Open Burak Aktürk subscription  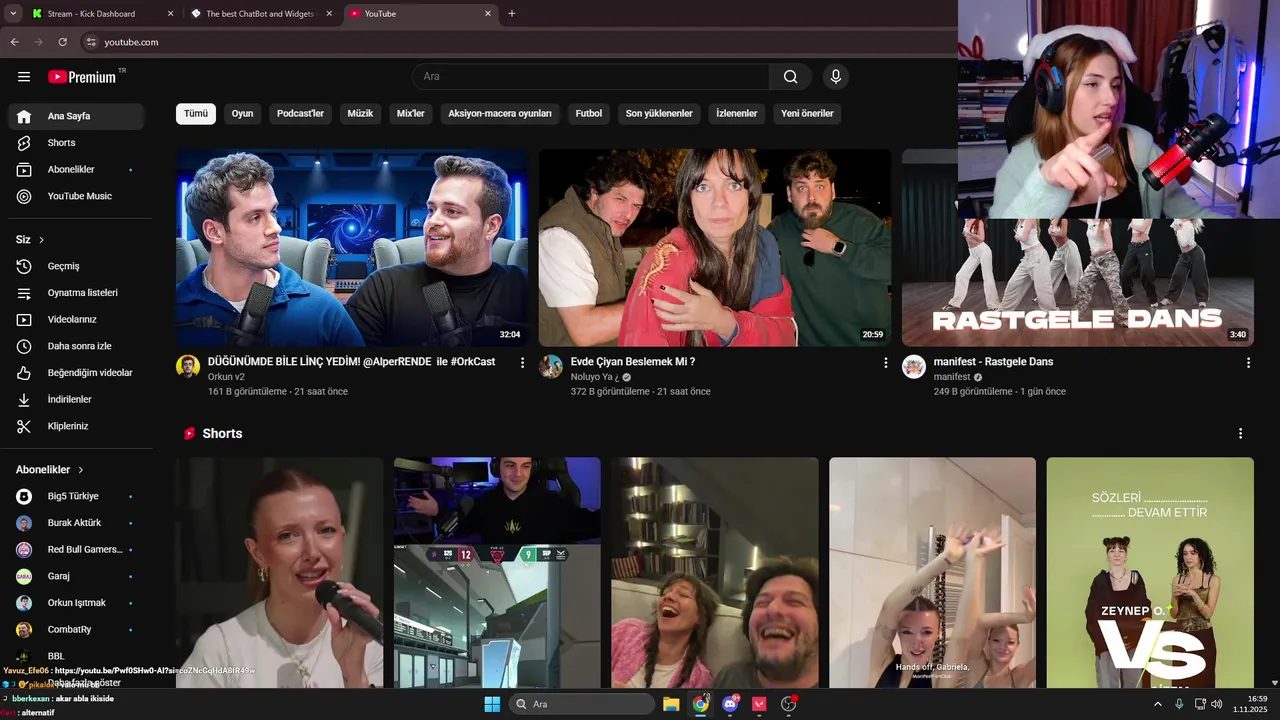76,523
